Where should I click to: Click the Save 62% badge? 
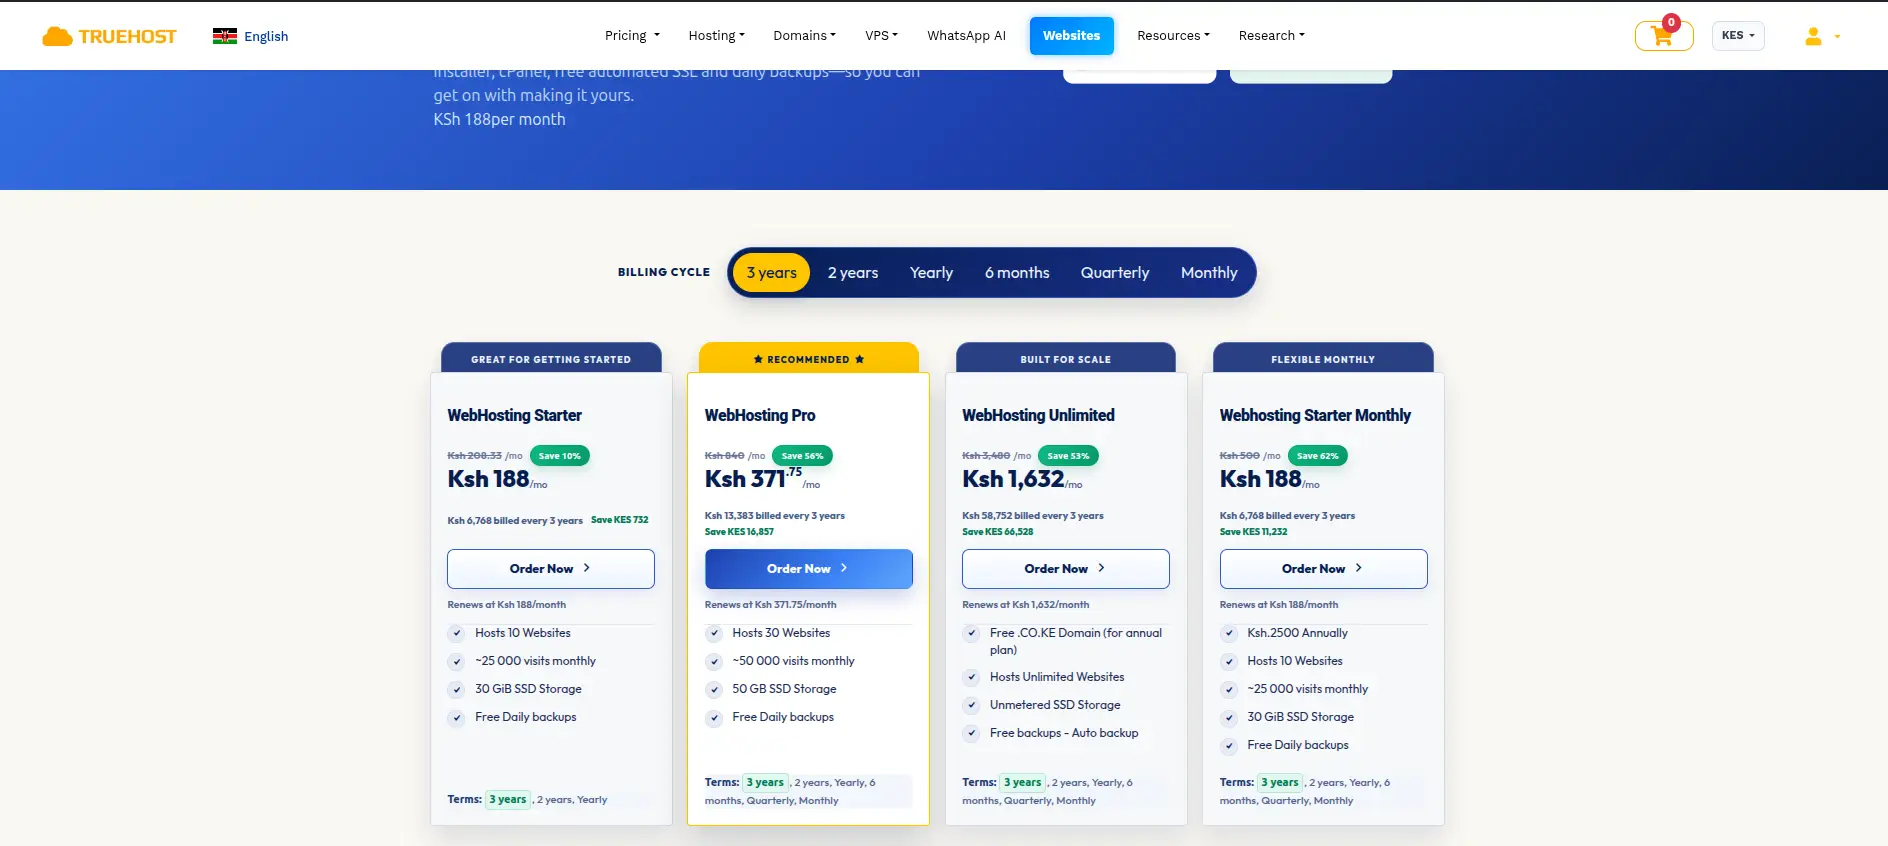(x=1317, y=456)
